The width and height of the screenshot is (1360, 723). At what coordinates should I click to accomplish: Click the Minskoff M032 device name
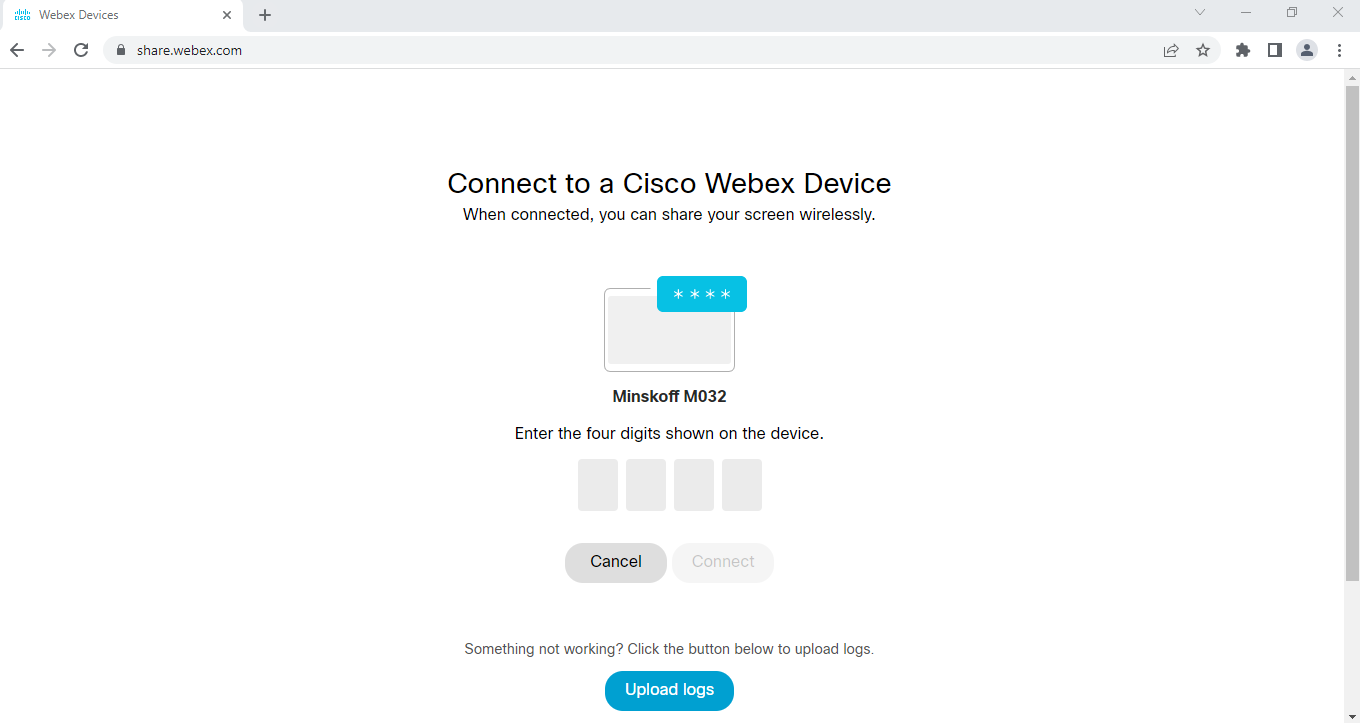pyautogui.click(x=669, y=396)
